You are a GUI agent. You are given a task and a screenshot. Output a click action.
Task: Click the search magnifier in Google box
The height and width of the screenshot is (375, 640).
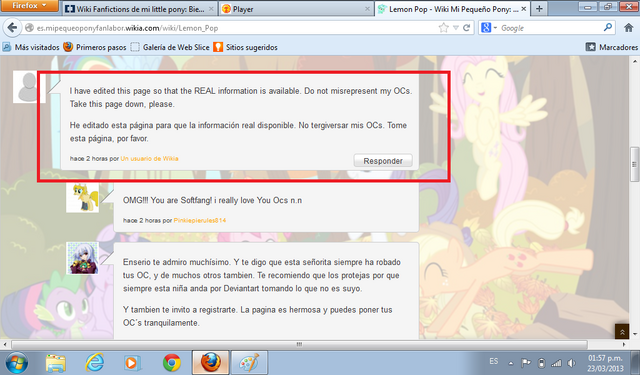(x=607, y=28)
